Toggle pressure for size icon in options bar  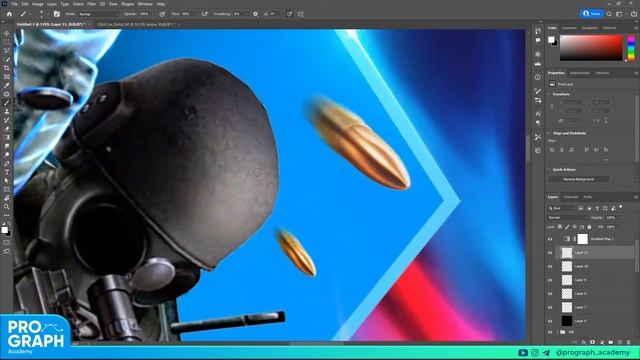[x=290, y=14]
